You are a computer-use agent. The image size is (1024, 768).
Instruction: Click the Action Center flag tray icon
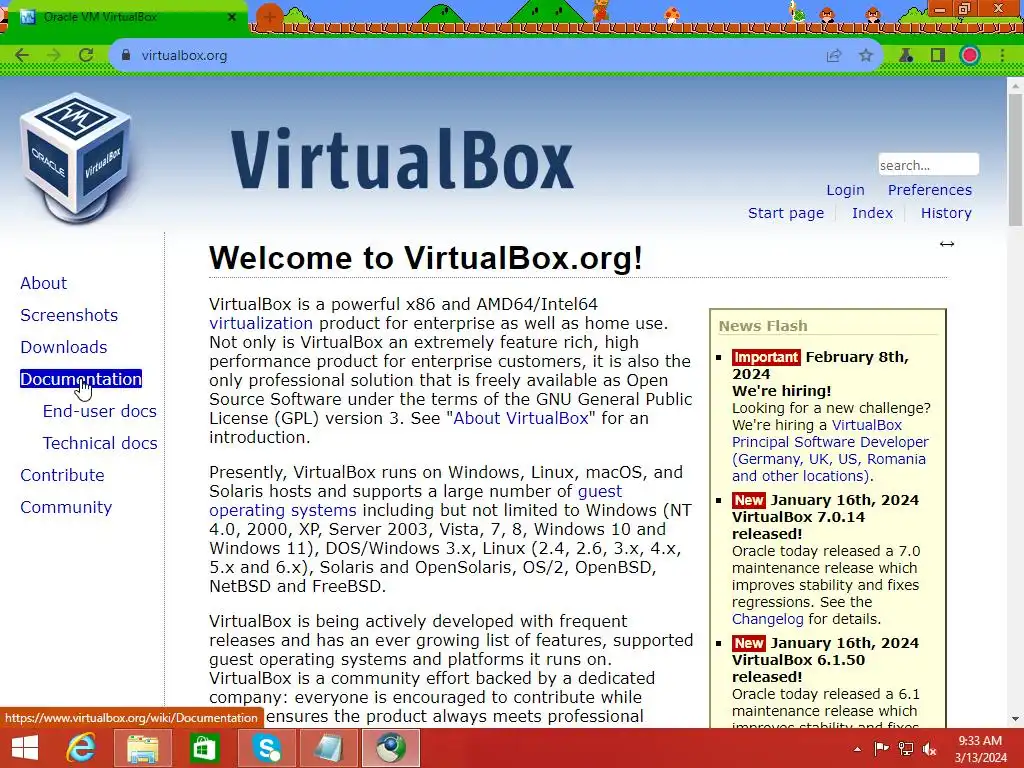coord(881,749)
